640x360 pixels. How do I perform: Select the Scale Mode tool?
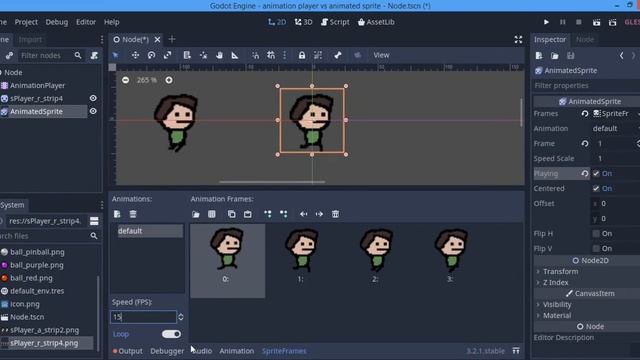167,55
